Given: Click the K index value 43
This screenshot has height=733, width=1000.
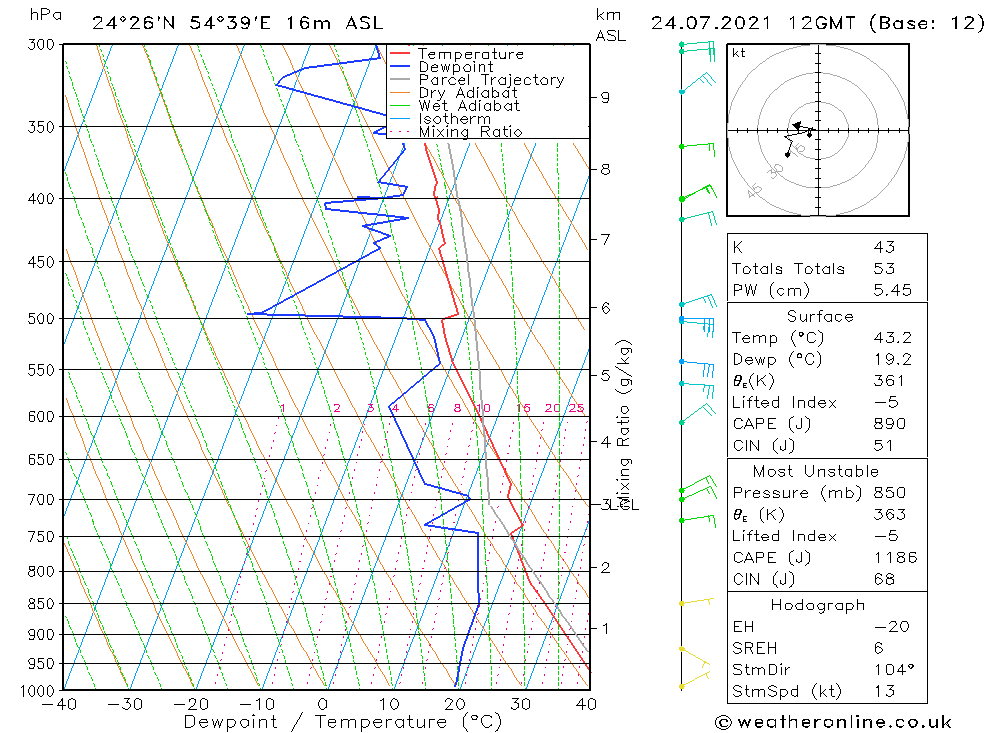Looking at the screenshot, I should click(x=884, y=247).
